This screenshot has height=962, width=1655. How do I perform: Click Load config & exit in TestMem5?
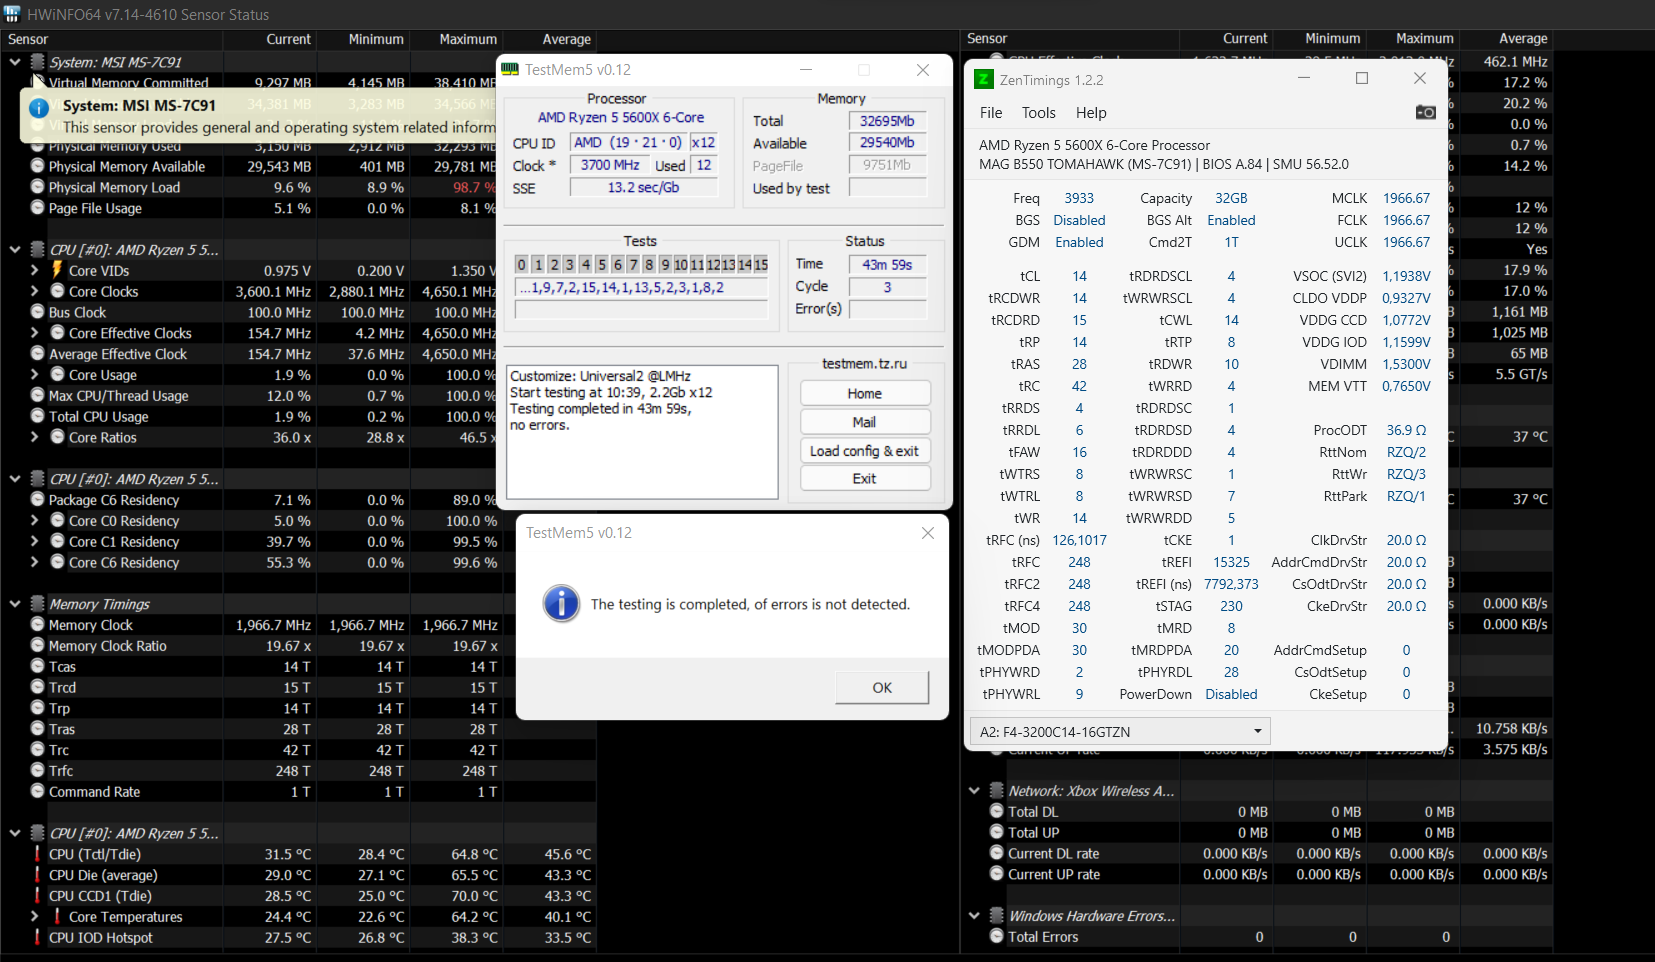tap(865, 451)
